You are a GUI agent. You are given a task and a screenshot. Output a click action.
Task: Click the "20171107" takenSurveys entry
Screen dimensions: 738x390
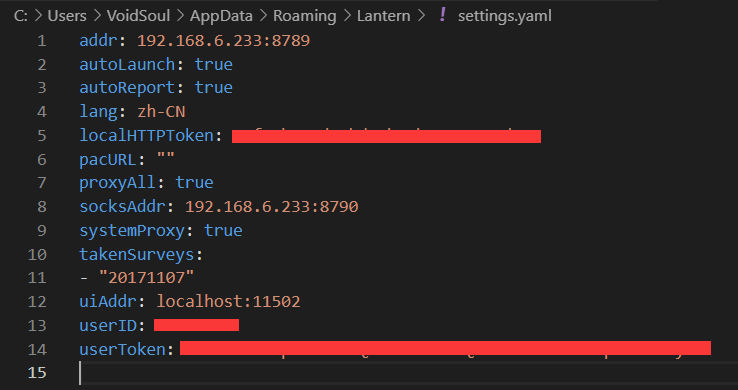pyautogui.click(x=146, y=278)
